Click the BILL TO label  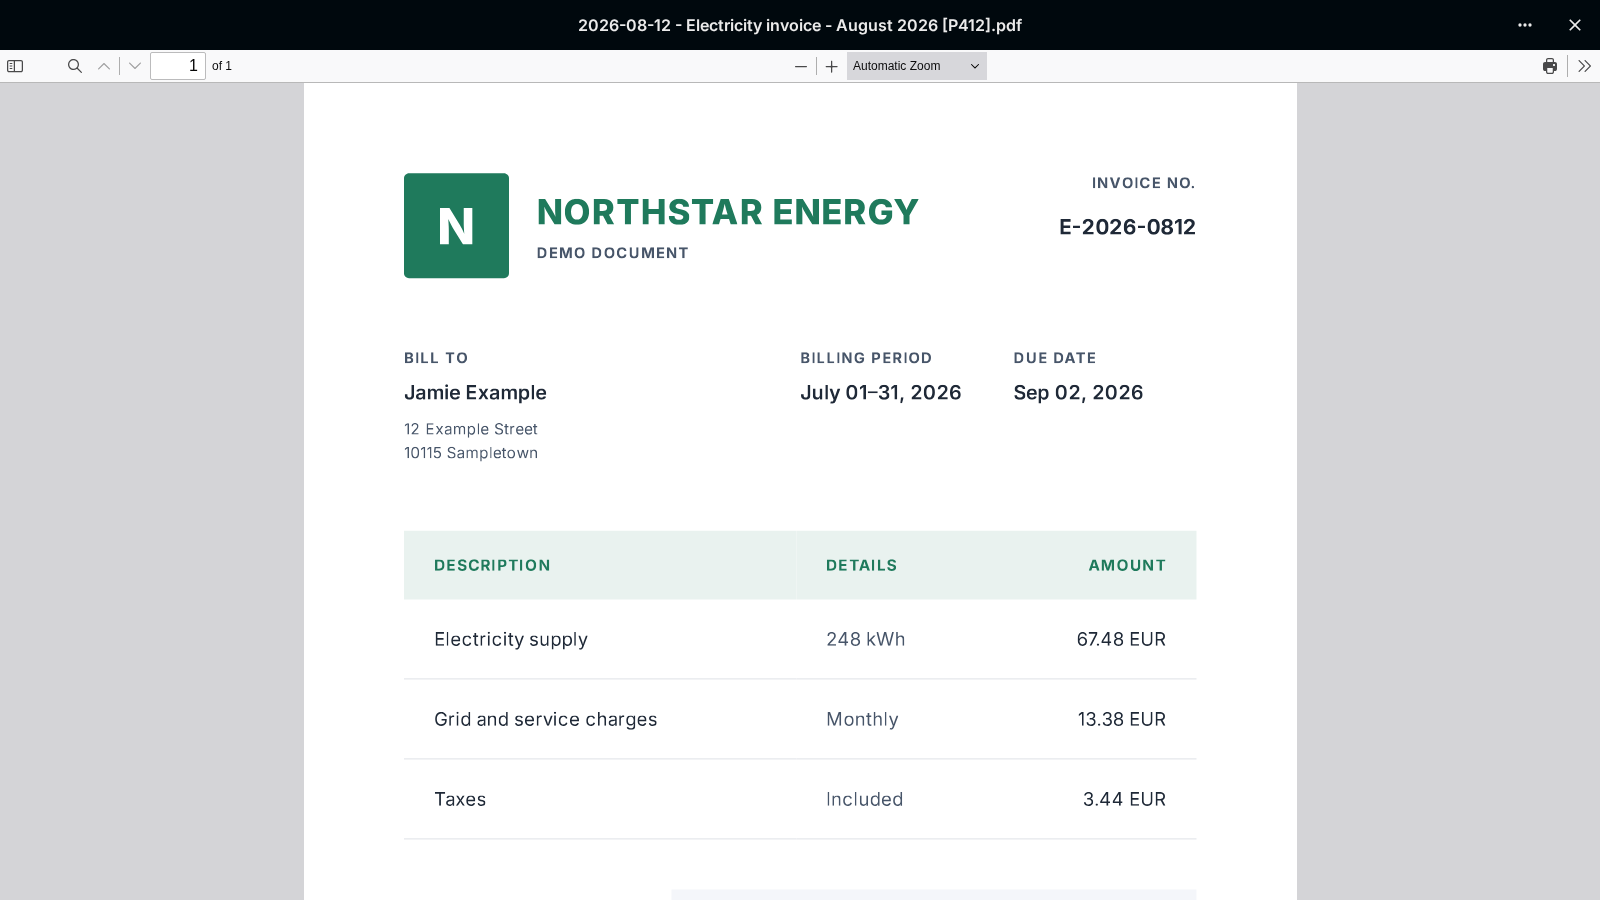pyautogui.click(x=436, y=358)
